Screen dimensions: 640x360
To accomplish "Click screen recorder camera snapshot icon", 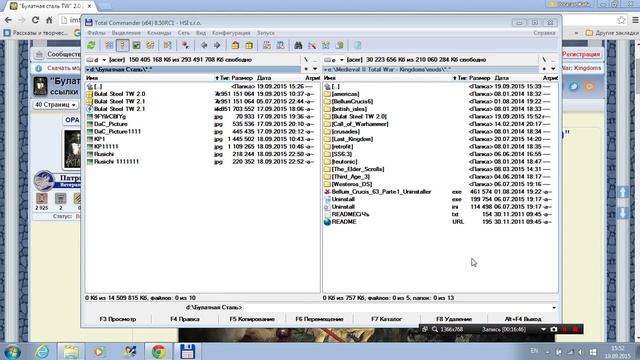I will point(554,329).
